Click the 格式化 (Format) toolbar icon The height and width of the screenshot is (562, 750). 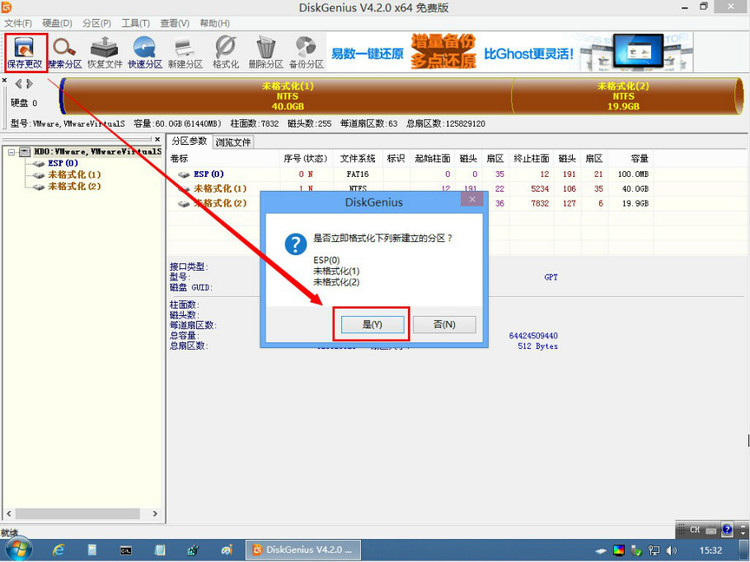point(226,49)
